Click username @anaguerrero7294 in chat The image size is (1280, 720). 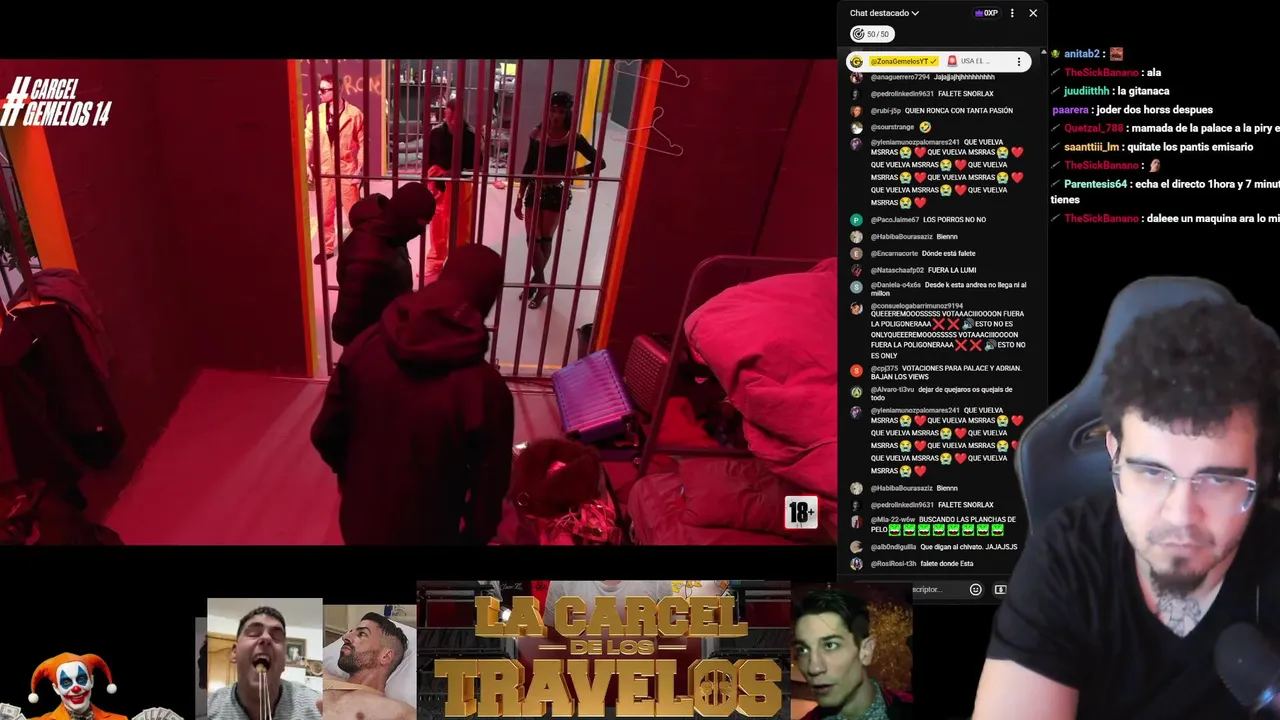pyautogui.click(x=900, y=77)
